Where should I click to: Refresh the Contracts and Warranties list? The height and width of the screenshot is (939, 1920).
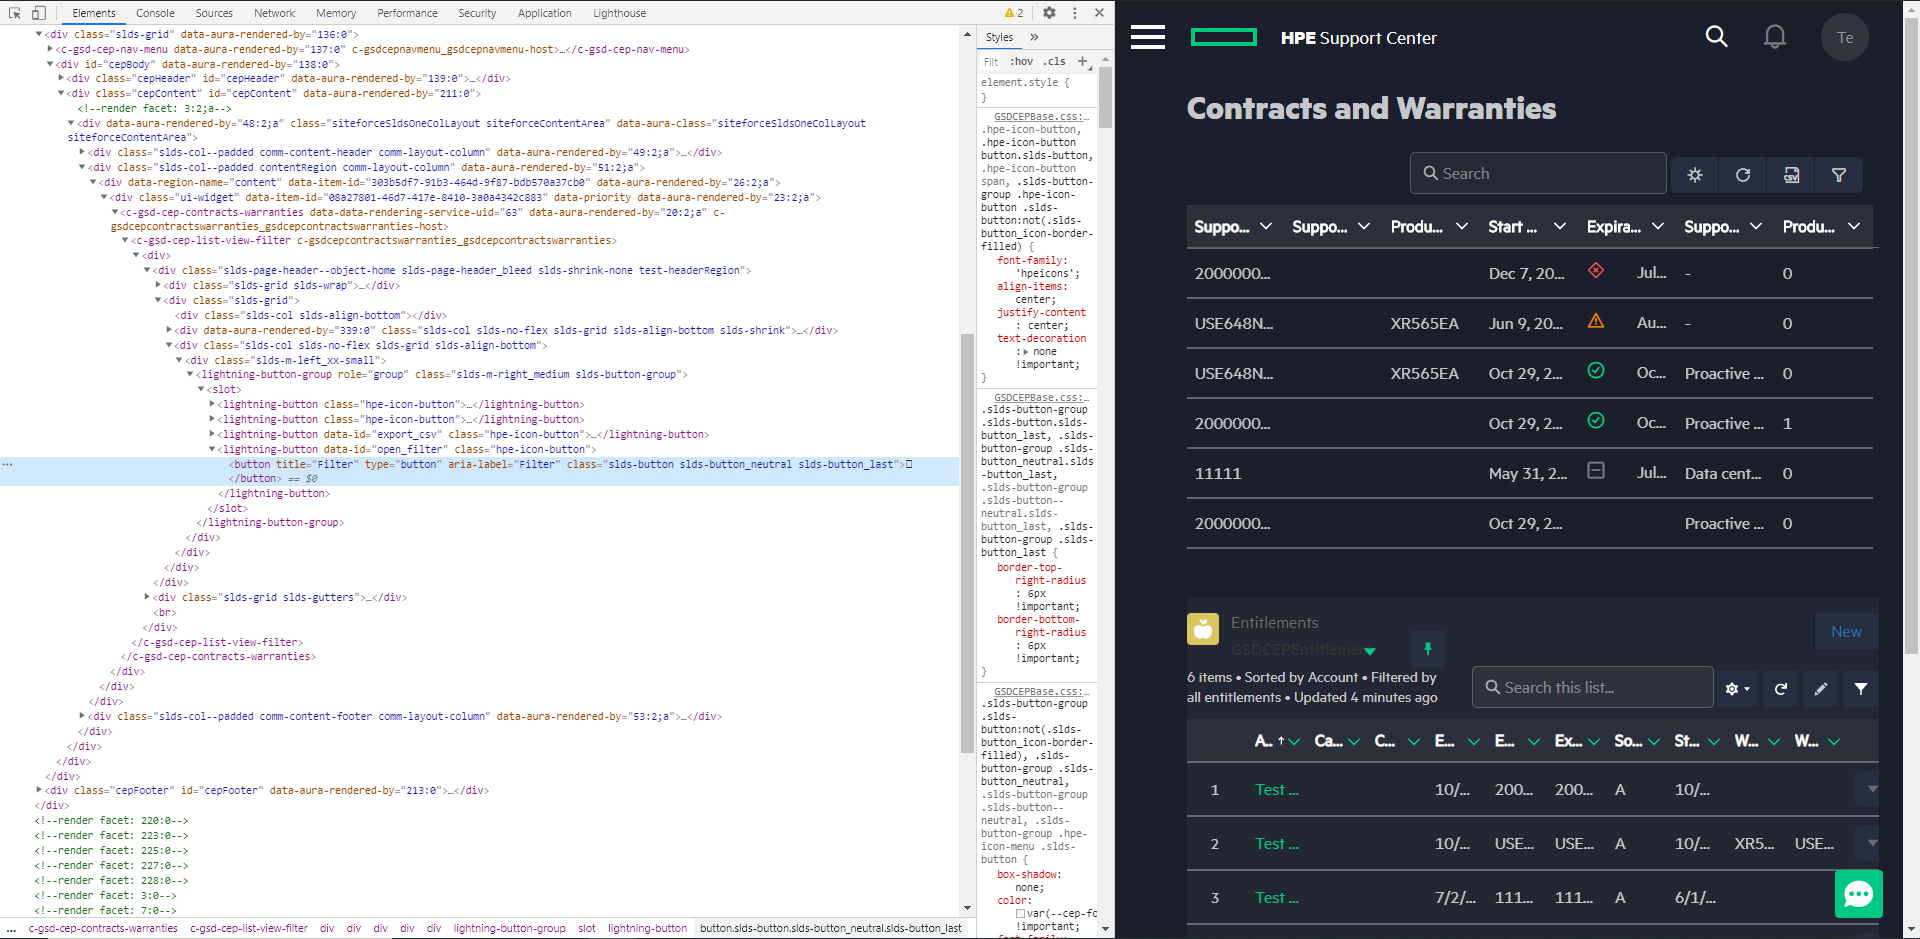point(1743,175)
